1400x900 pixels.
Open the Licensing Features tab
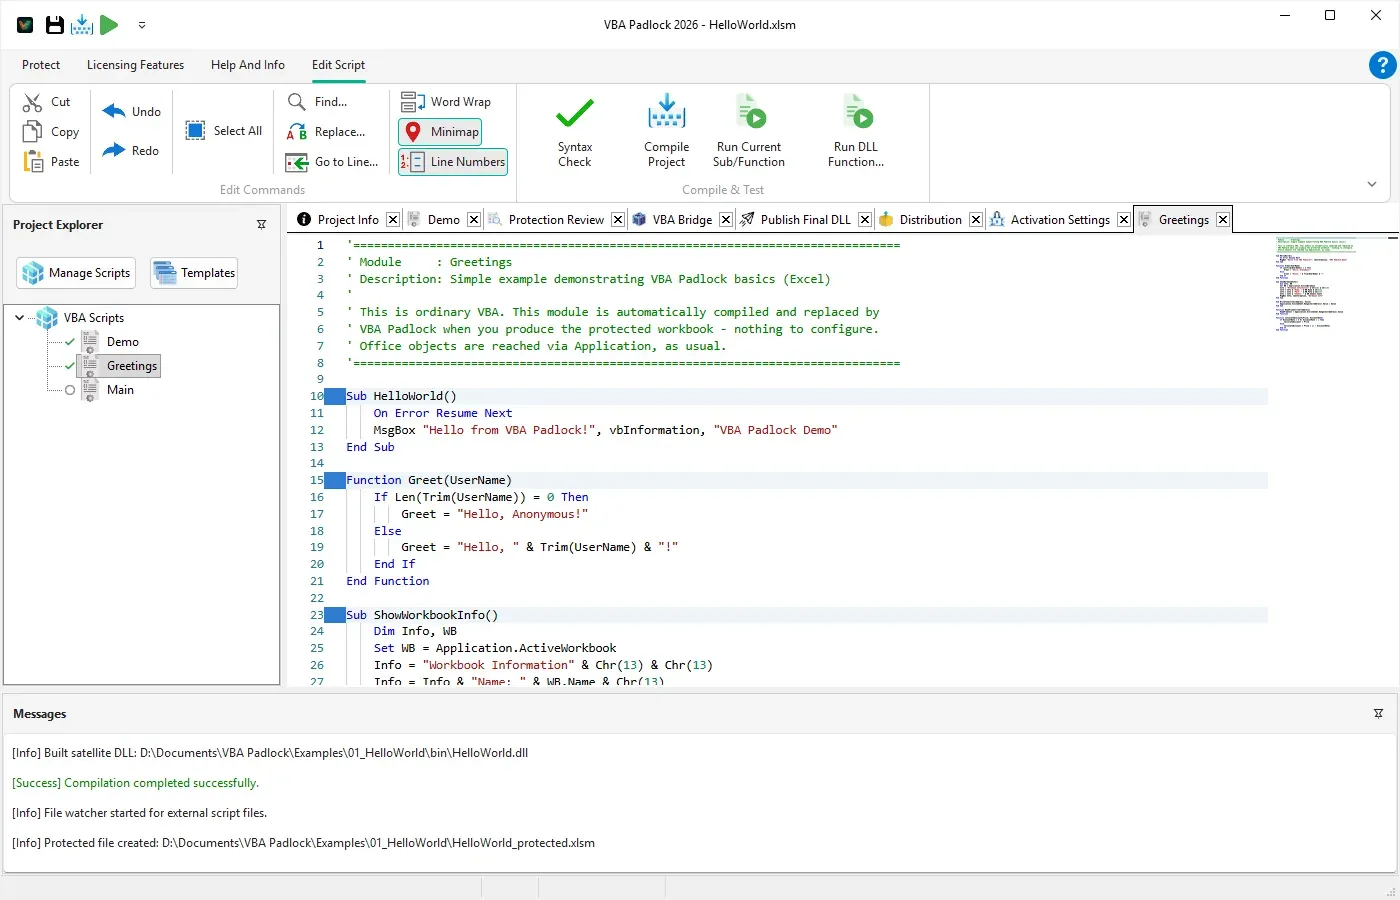136,65
